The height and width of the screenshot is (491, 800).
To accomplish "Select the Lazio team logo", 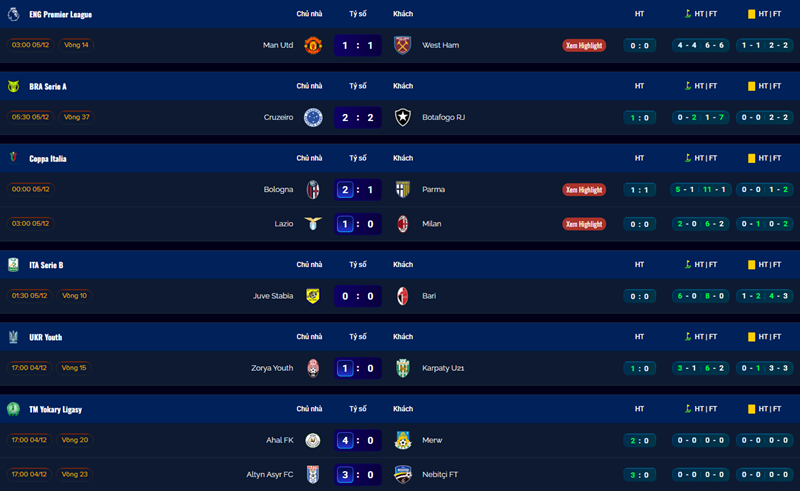I will pos(312,224).
